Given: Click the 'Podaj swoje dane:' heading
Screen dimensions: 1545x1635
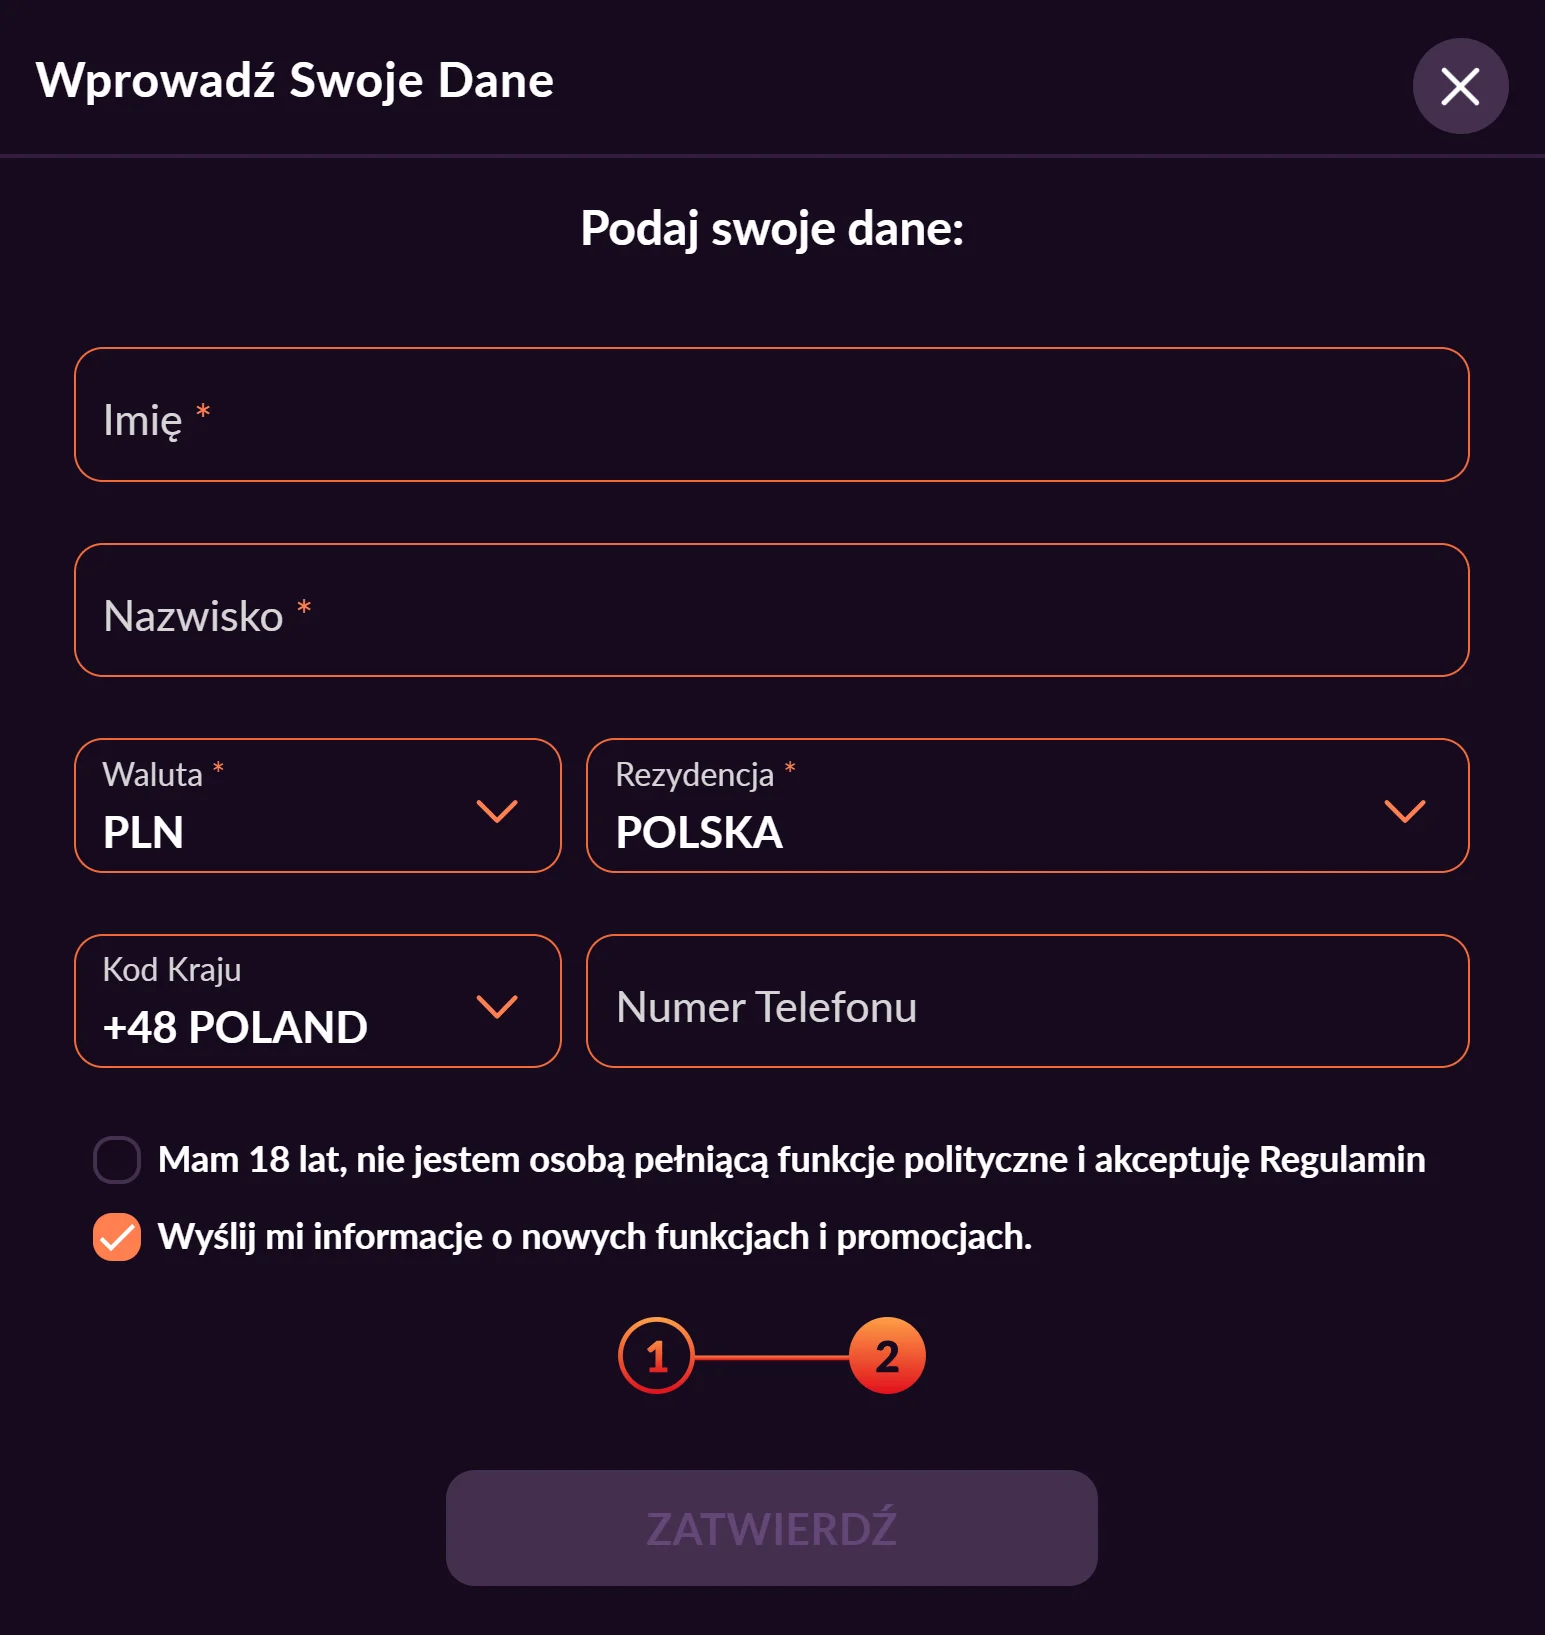Looking at the screenshot, I should click(x=772, y=228).
